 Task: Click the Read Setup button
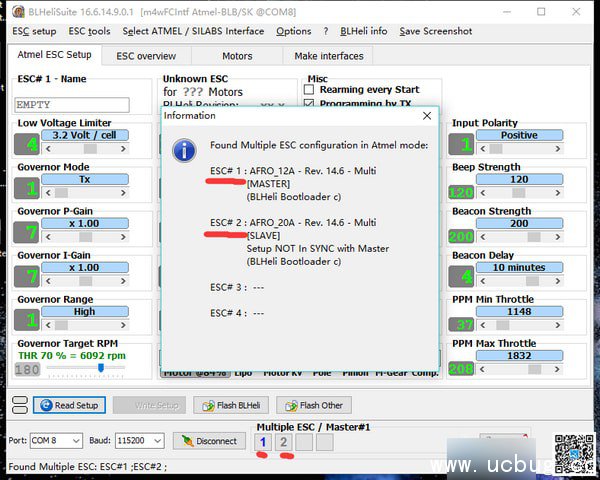click(69, 405)
